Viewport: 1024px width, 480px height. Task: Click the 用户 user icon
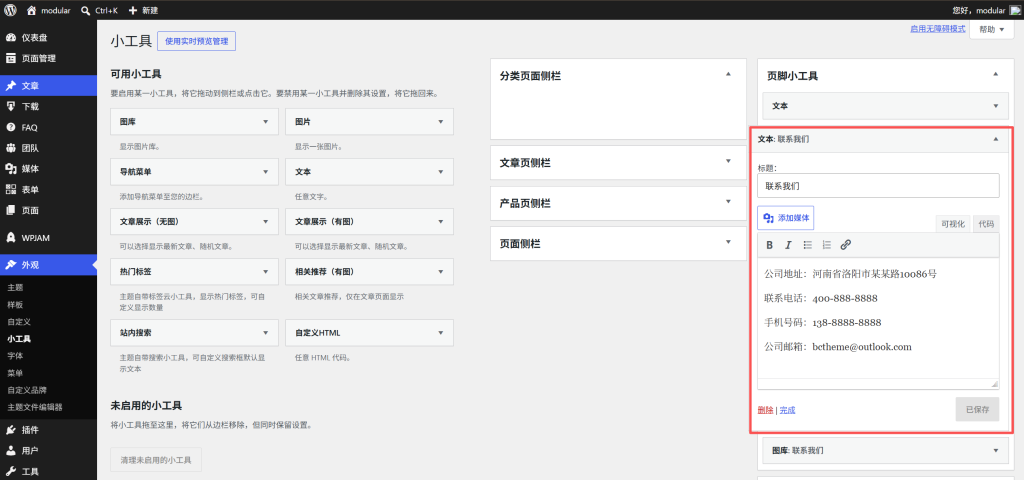tap(11, 451)
